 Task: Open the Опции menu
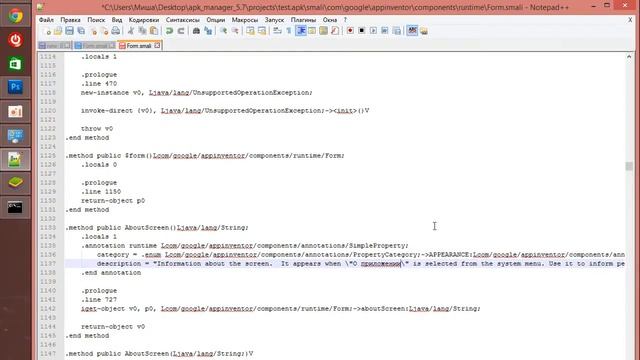[216, 20]
